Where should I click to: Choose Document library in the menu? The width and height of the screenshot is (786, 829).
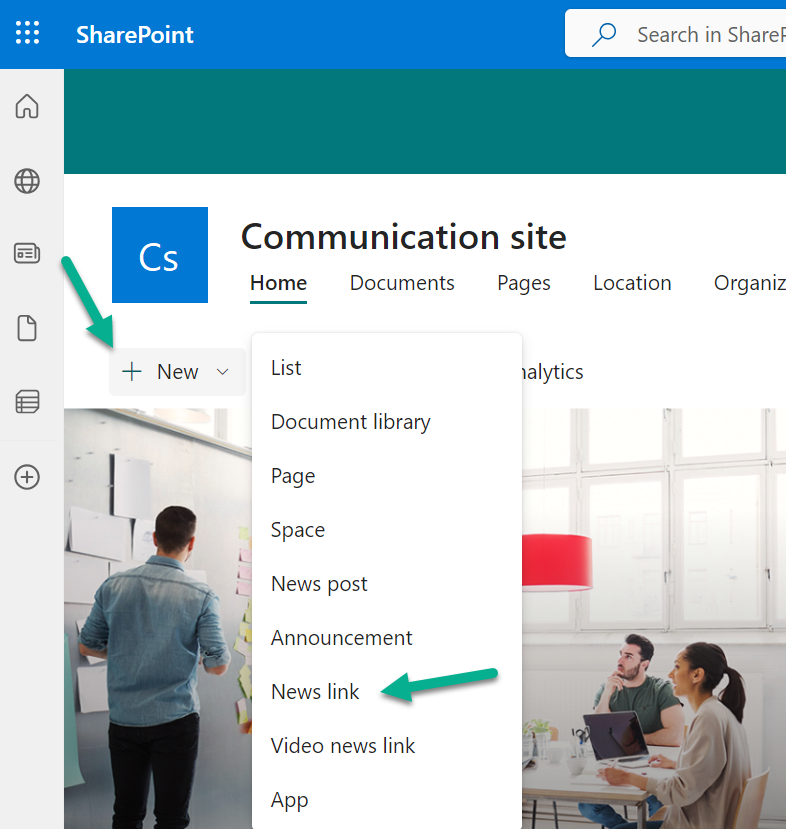[x=350, y=422]
